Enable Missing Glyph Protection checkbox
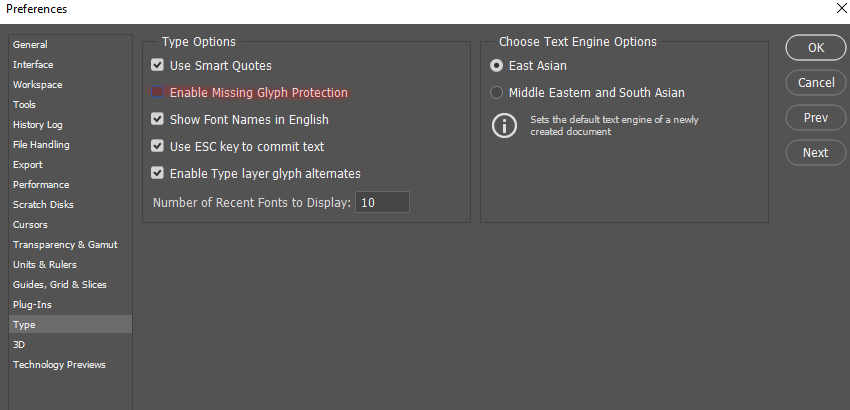 click(157, 93)
